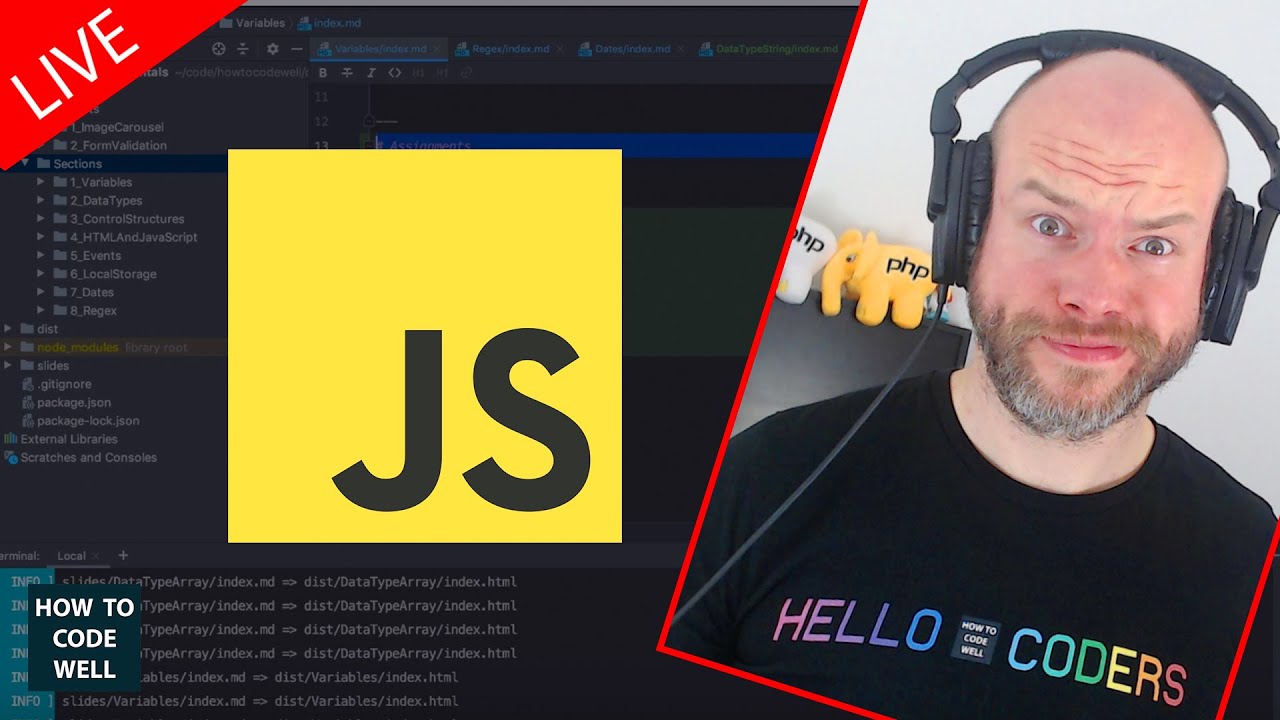1280x720 pixels.
Task: Expand the dist folder arrow
Action: coord(9,328)
